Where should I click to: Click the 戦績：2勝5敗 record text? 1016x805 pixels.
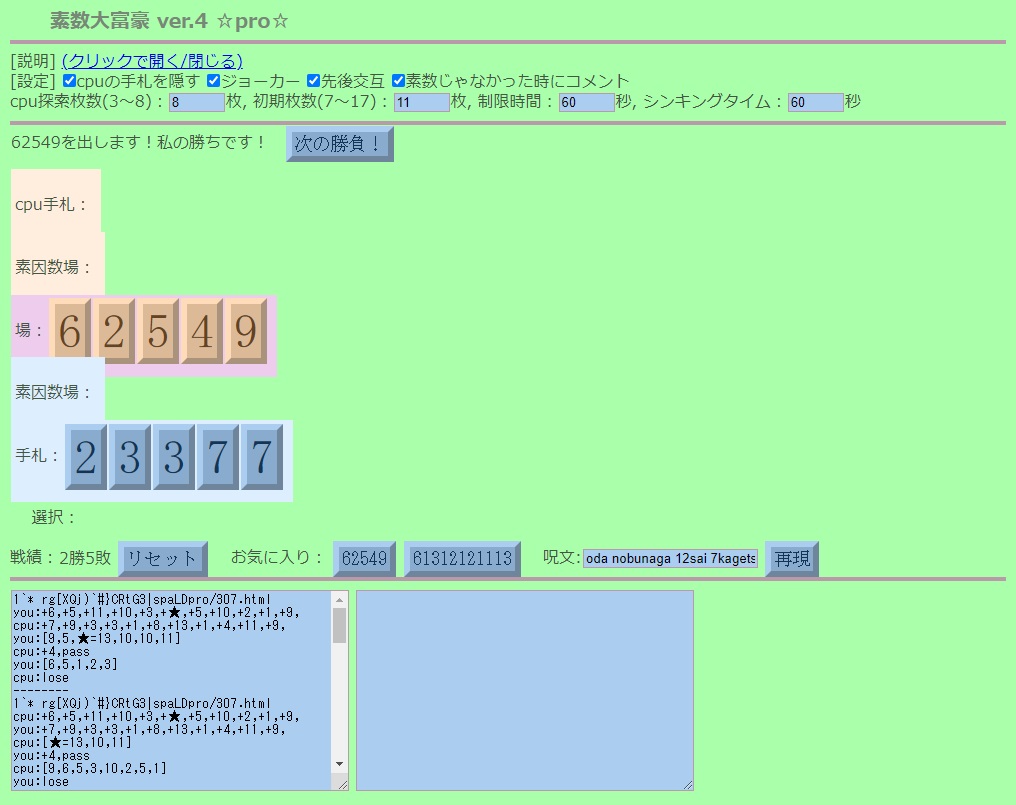(x=61, y=557)
